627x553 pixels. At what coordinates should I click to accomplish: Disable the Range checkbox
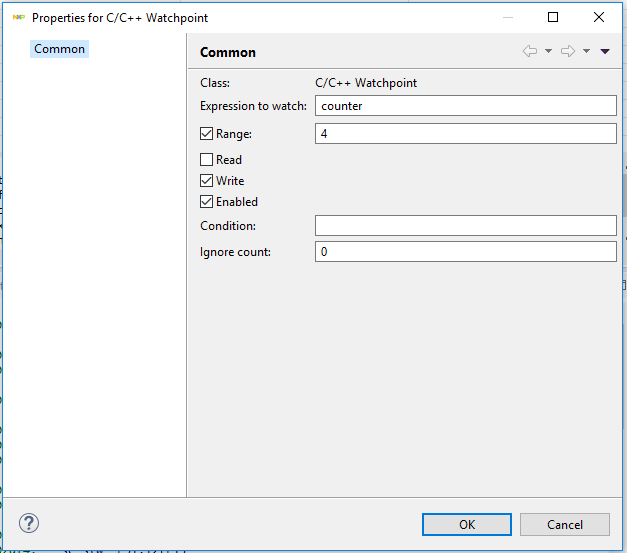coord(207,134)
